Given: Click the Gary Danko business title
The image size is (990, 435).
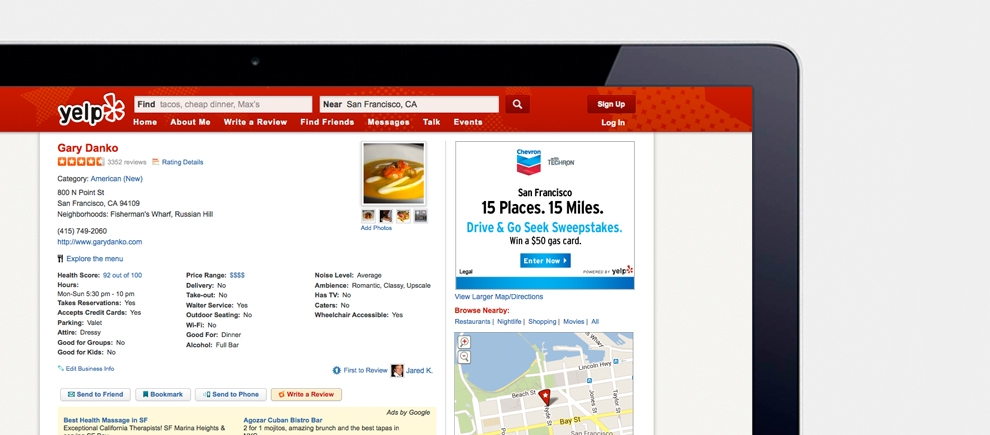Looking at the screenshot, I should (x=88, y=148).
